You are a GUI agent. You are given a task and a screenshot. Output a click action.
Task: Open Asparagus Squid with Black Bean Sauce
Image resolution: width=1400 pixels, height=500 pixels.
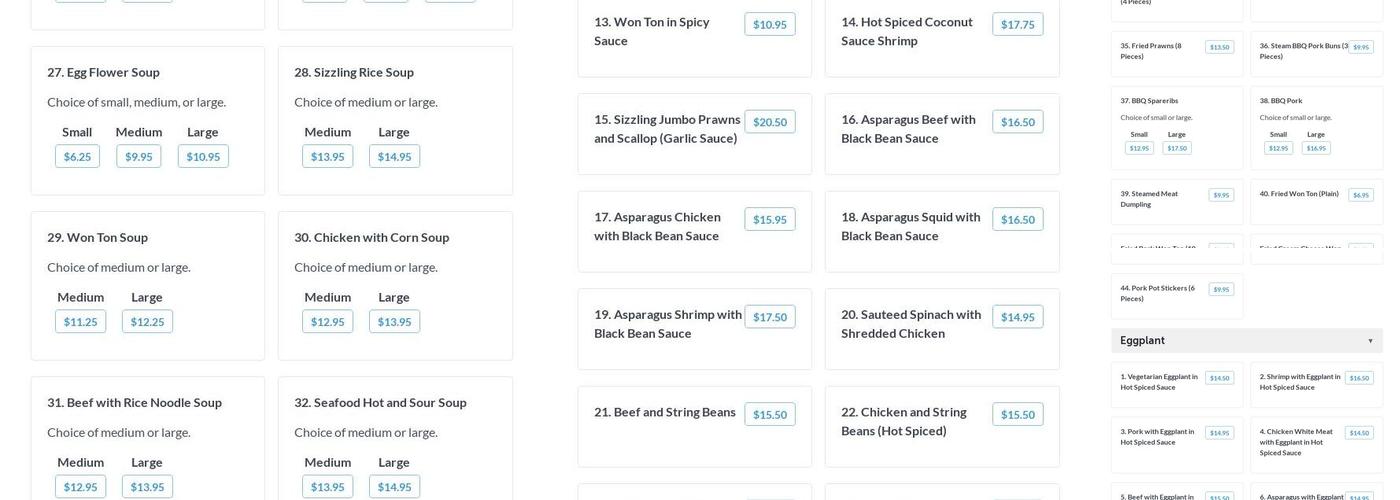point(910,226)
